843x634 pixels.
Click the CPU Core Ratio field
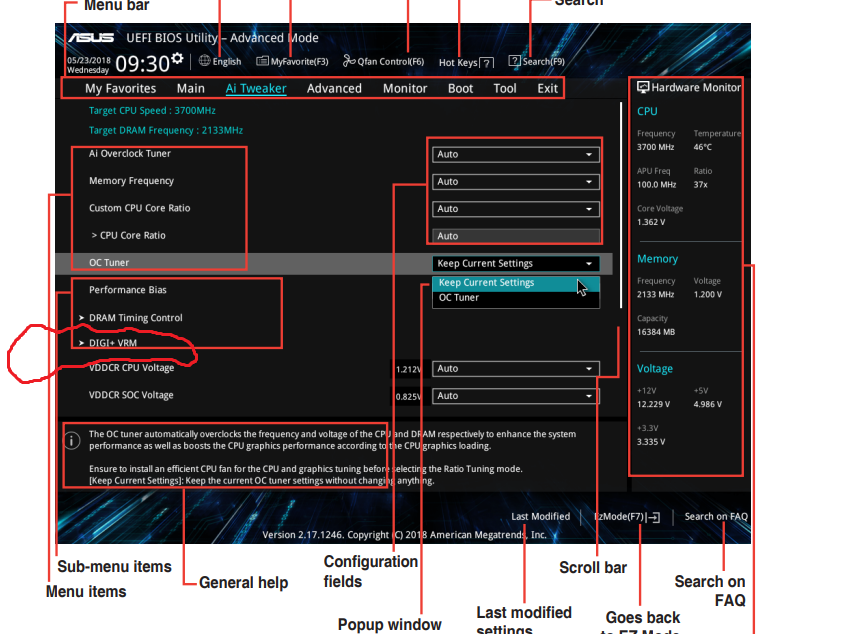tap(516, 236)
